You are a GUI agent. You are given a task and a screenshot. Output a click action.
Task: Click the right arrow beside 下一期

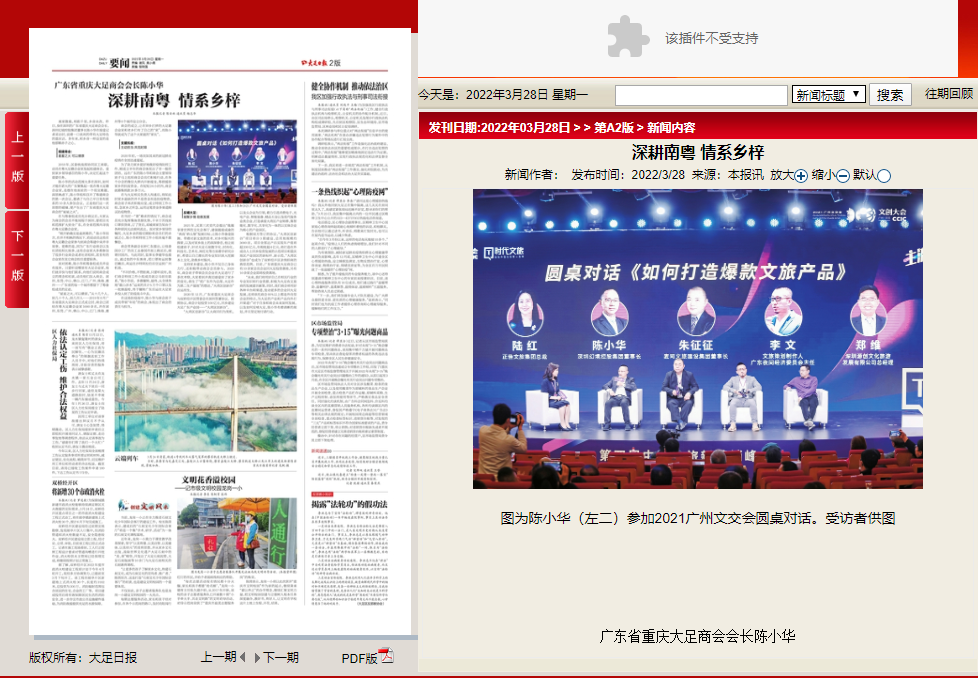point(256,657)
